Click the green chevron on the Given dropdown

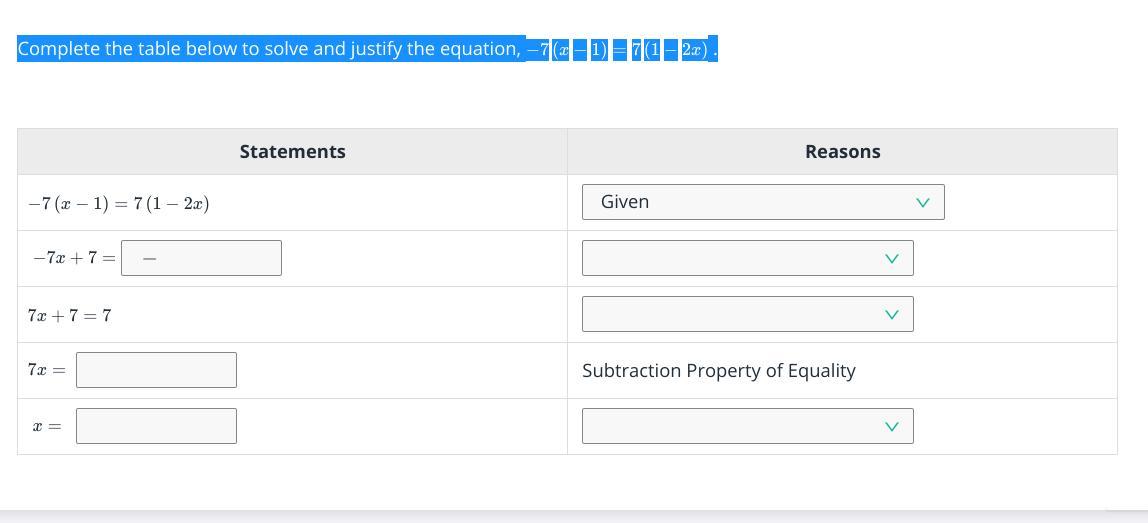pos(922,202)
